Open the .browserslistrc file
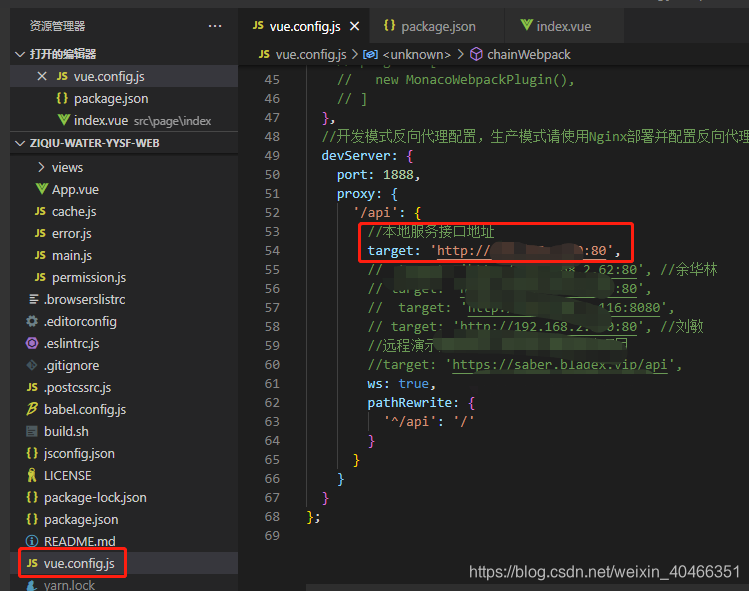The image size is (749, 591). [124, 299]
